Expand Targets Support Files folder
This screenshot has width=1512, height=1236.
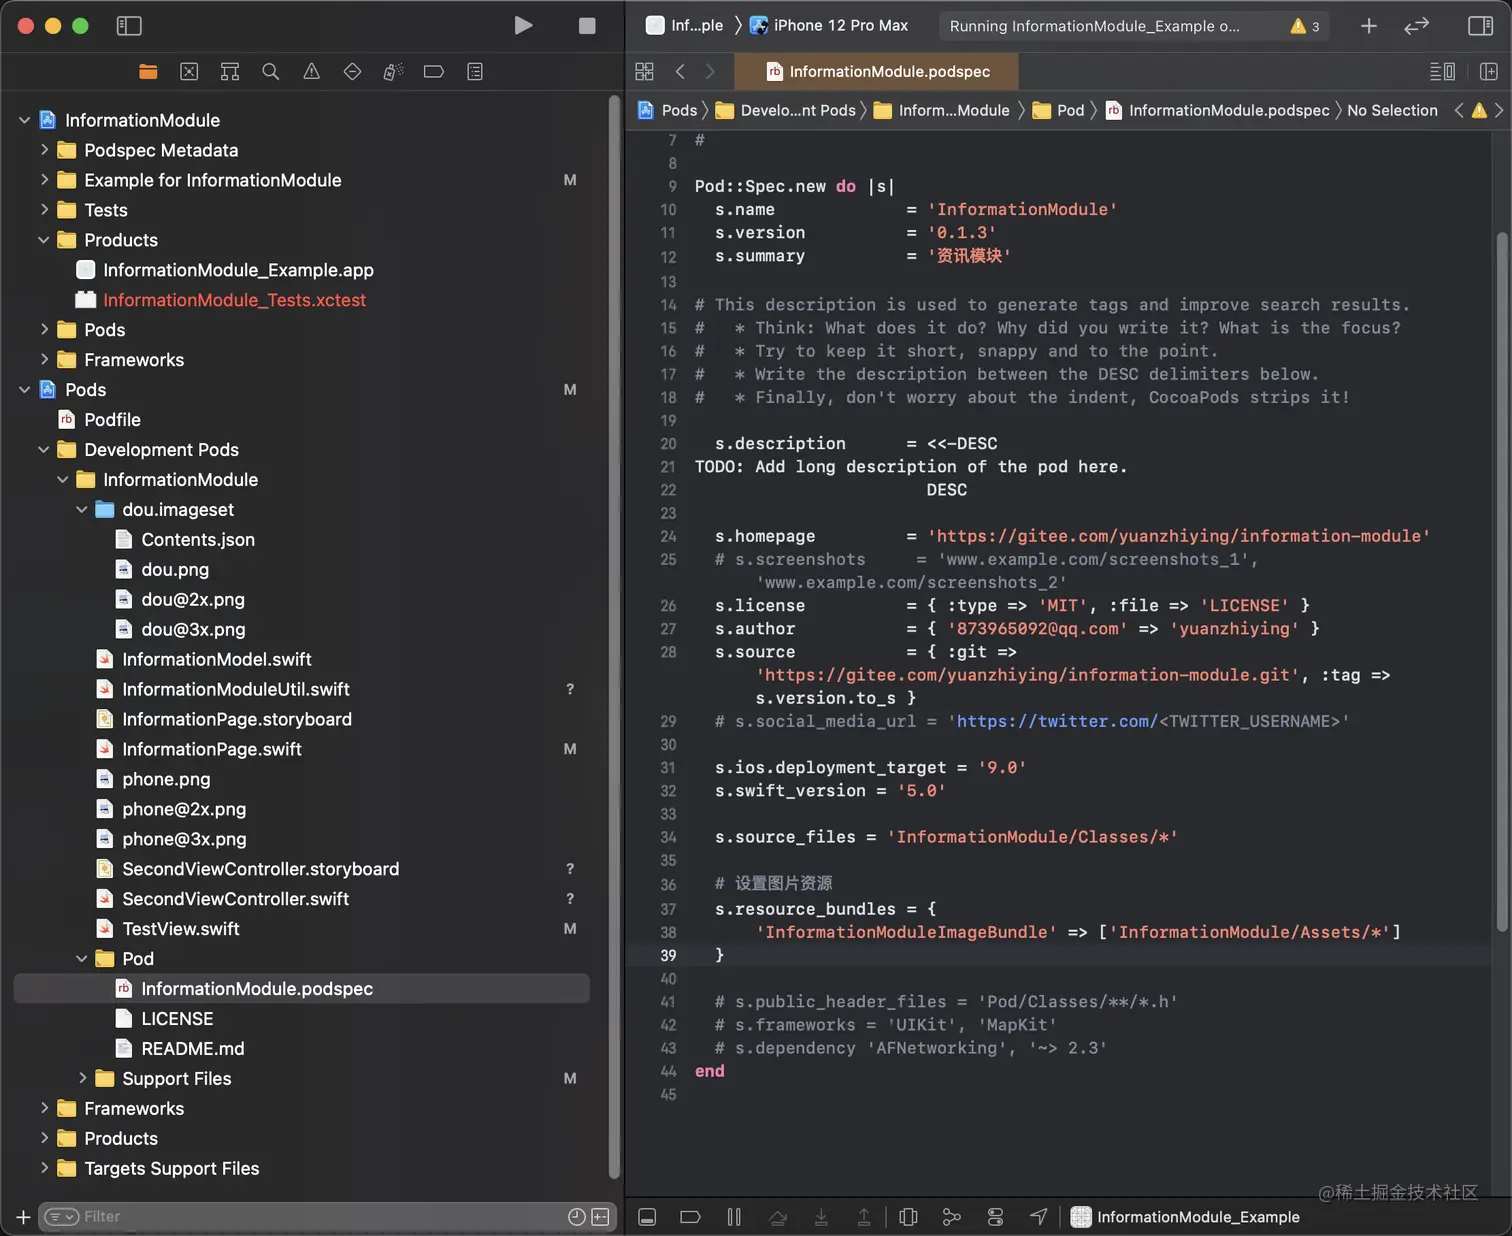pyautogui.click(x=44, y=1168)
